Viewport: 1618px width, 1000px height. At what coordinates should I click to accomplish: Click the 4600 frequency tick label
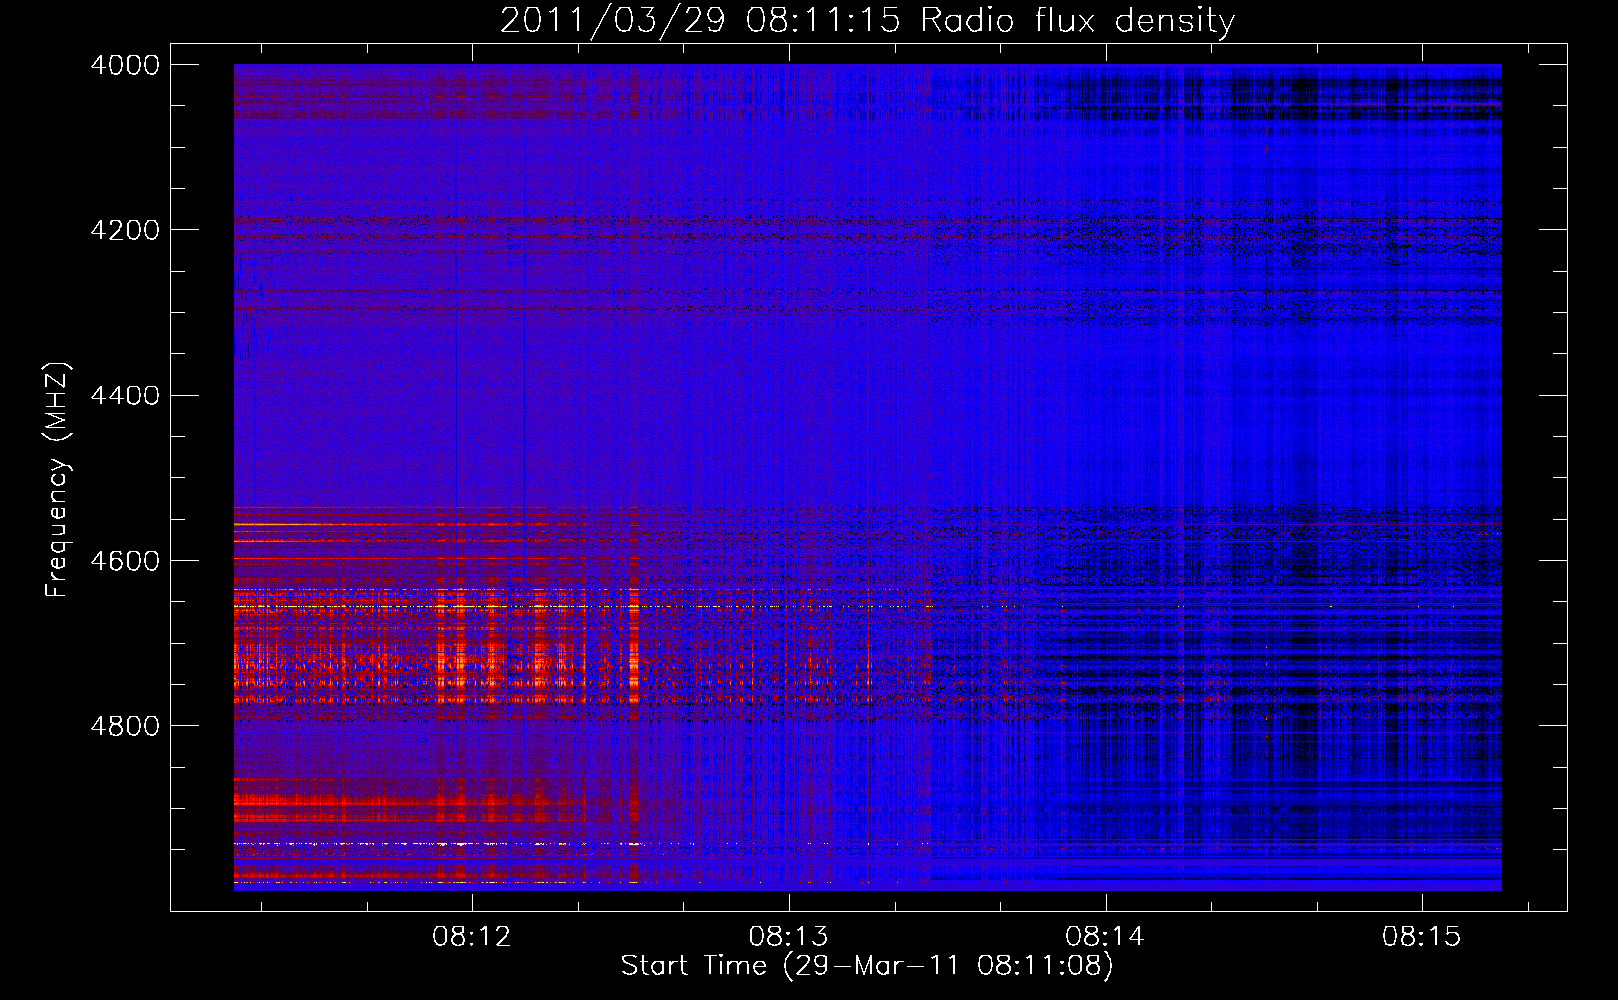(125, 561)
